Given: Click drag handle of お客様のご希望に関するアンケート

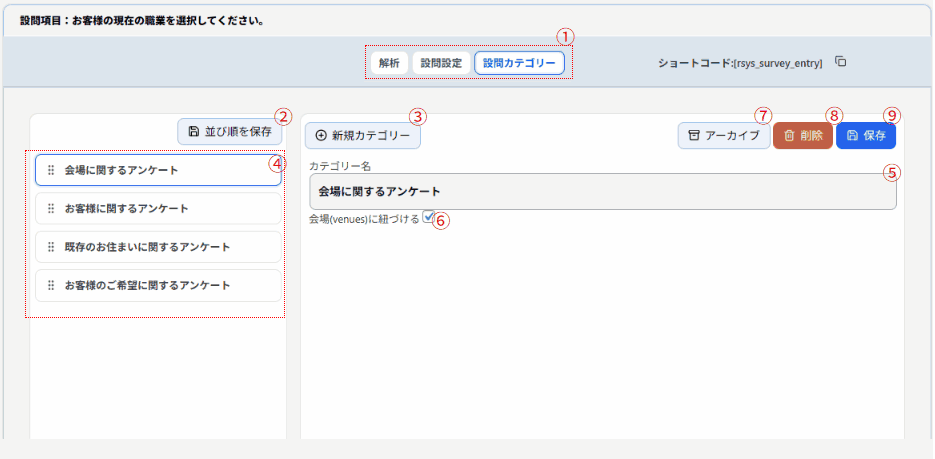Looking at the screenshot, I should tap(51, 285).
